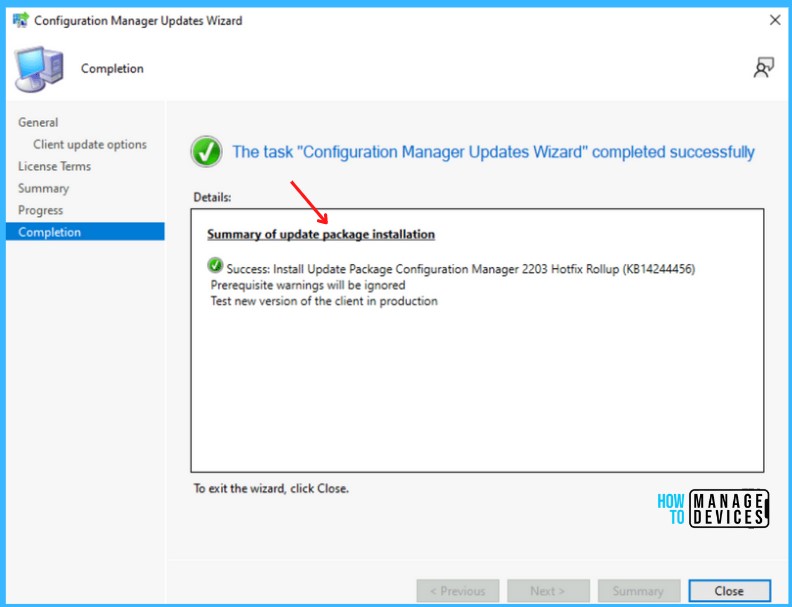Click the Close button to exit wizard

(729, 590)
